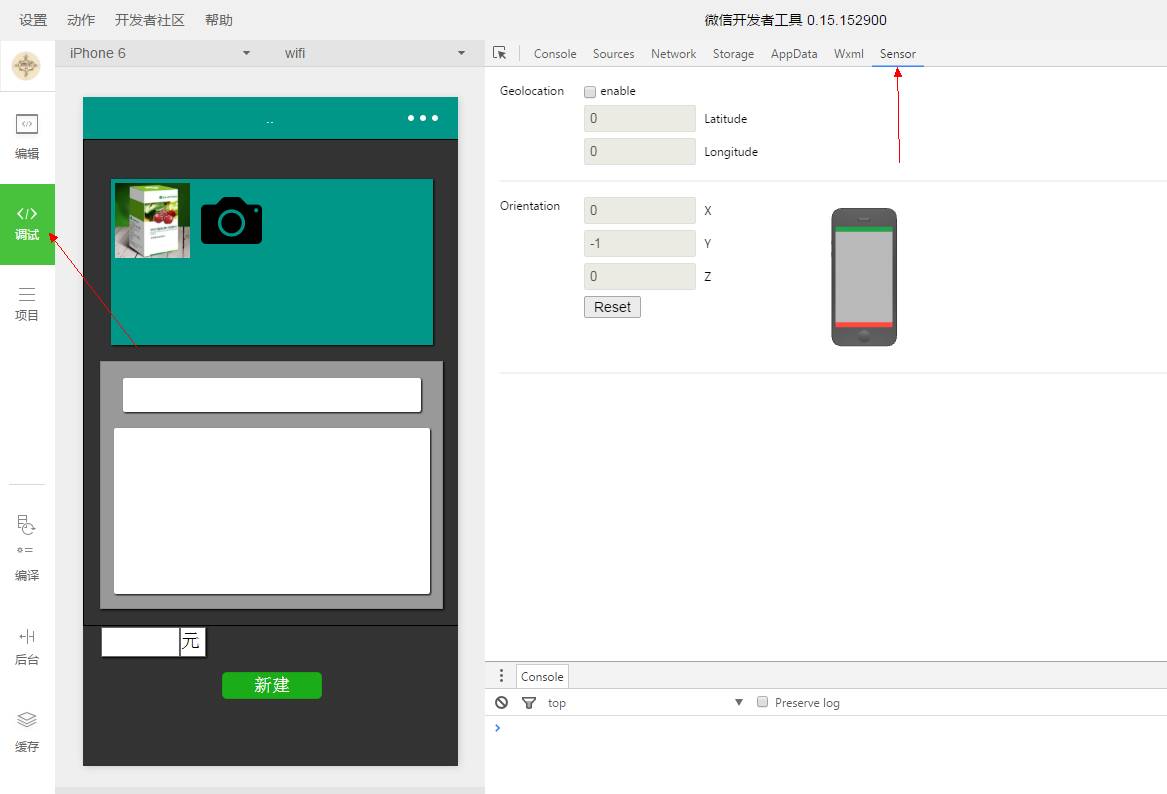Activate the element inspector arrow icon
This screenshot has height=794, width=1167.
point(500,53)
